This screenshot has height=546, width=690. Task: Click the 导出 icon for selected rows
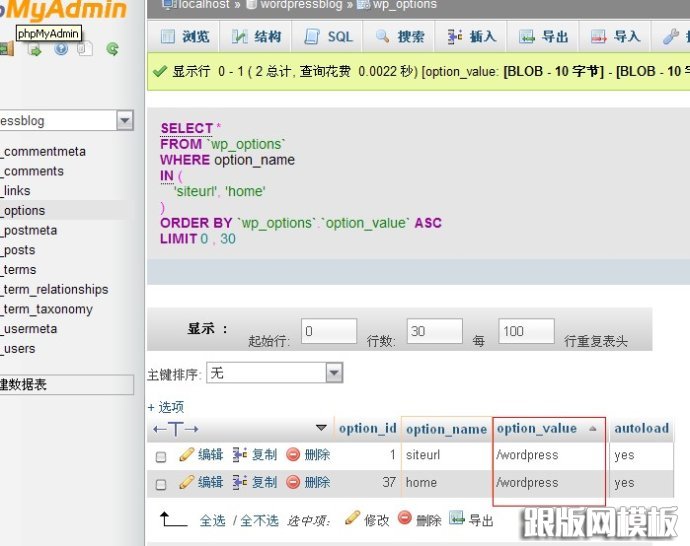(x=457, y=518)
